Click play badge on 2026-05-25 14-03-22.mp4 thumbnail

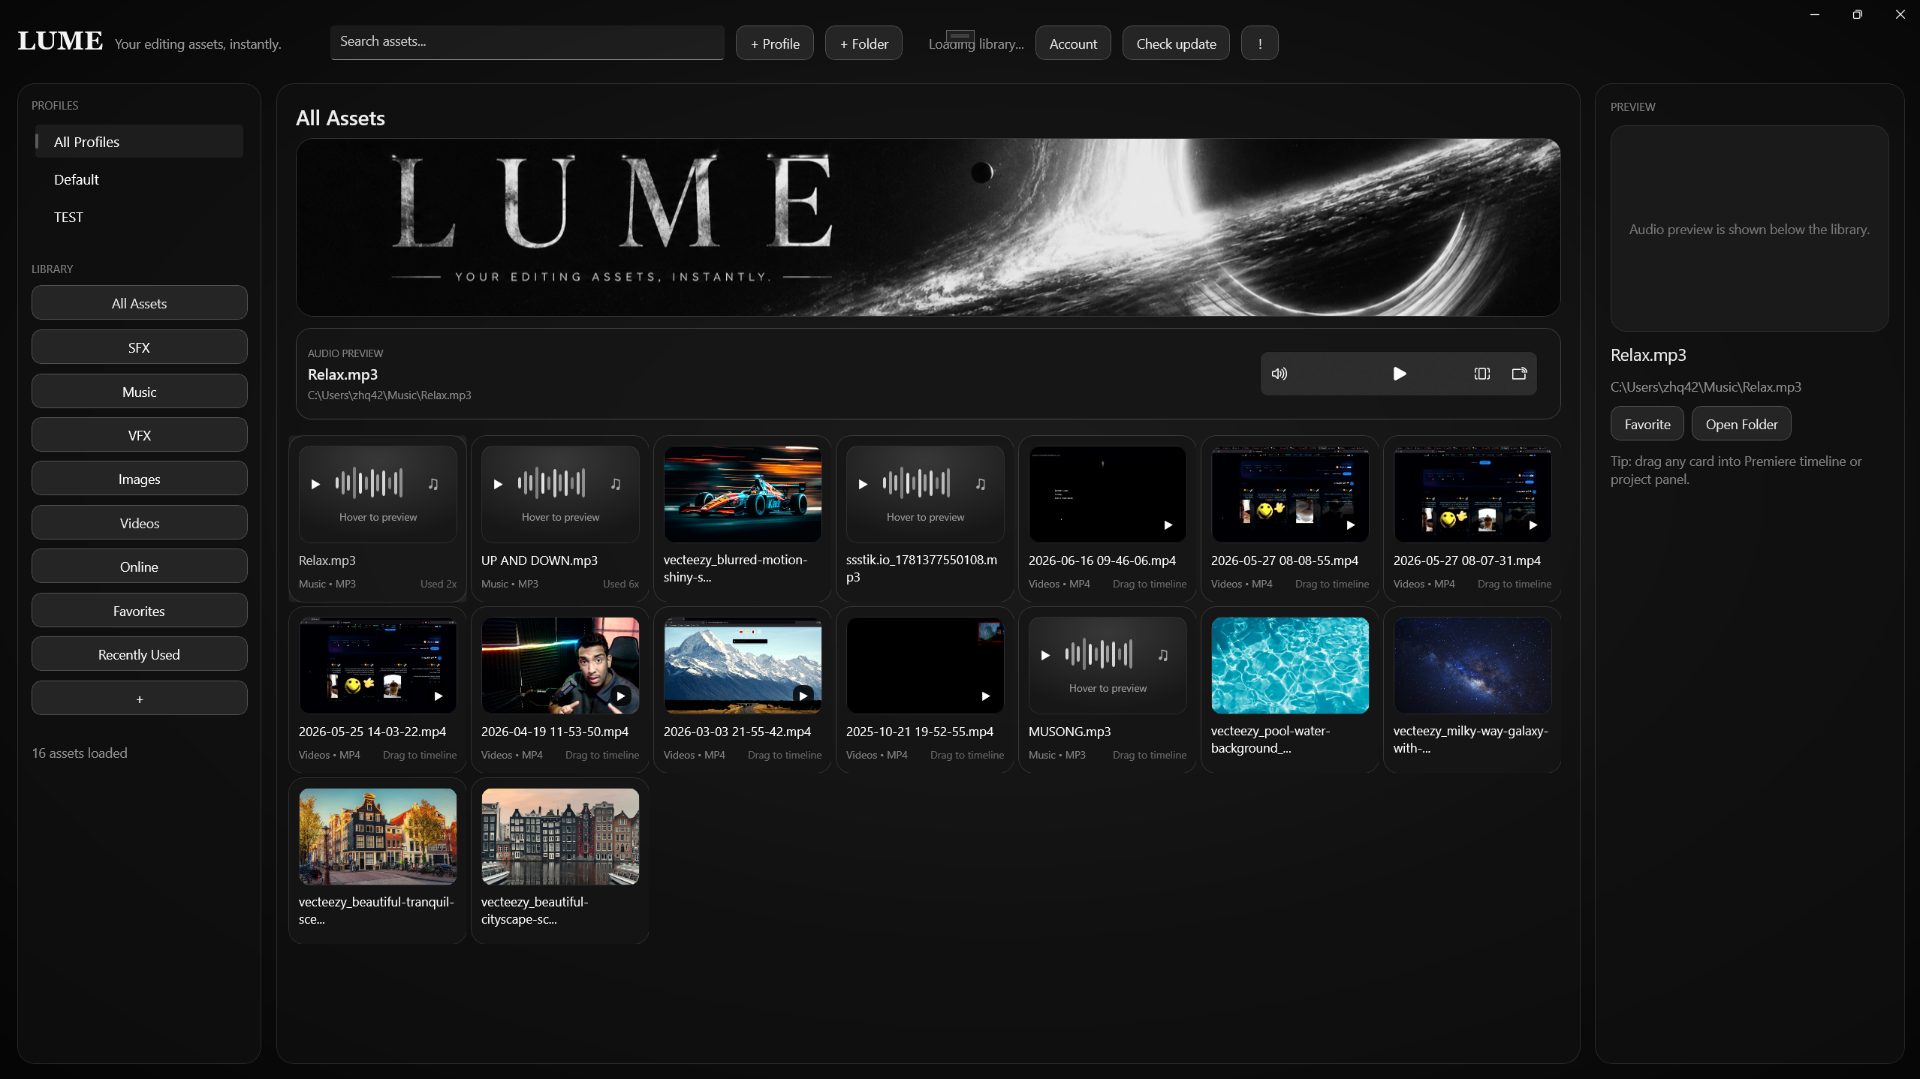tap(438, 696)
